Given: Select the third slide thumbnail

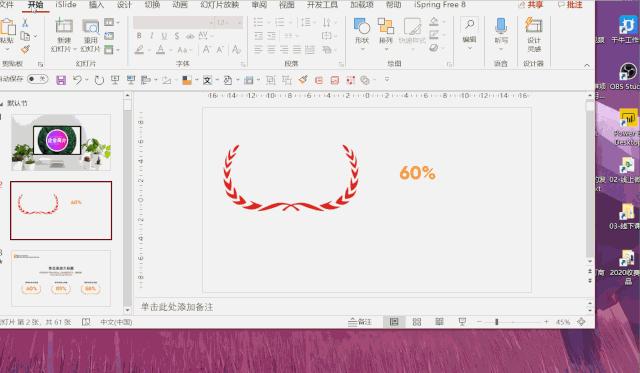Looking at the screenshot, I should coord(61,278).
